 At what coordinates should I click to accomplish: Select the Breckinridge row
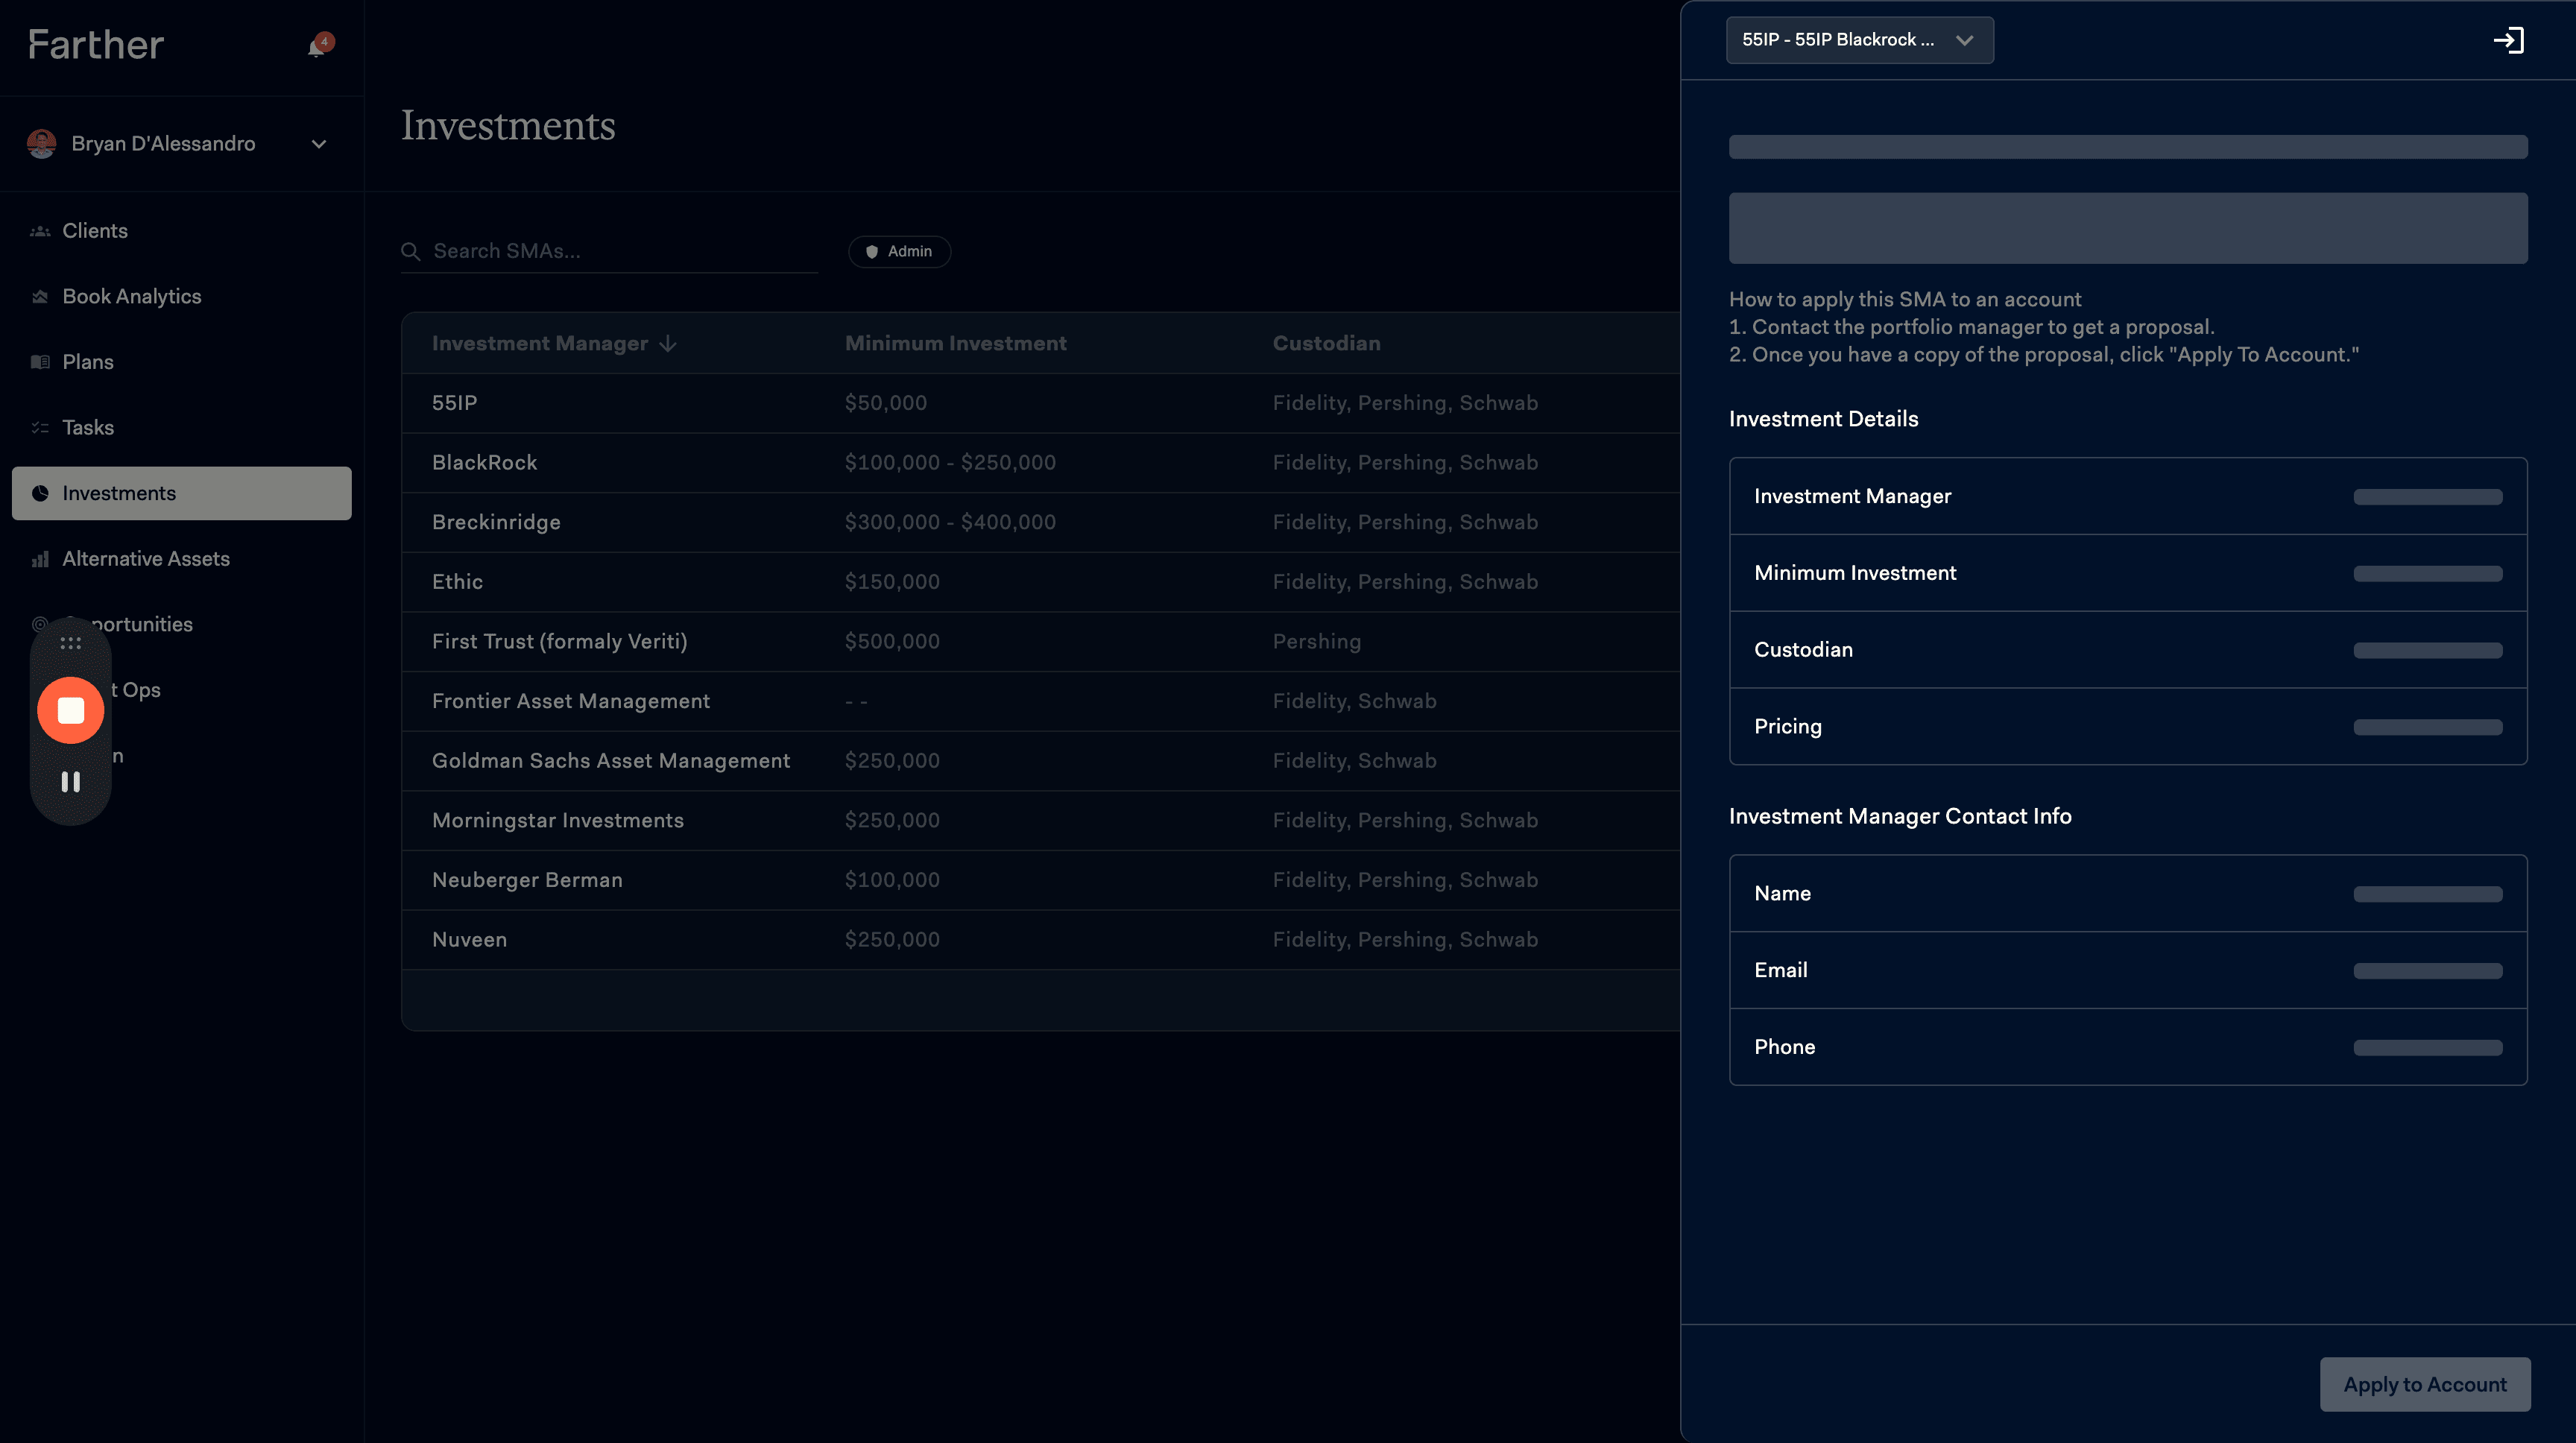(x=1040, y=522)
